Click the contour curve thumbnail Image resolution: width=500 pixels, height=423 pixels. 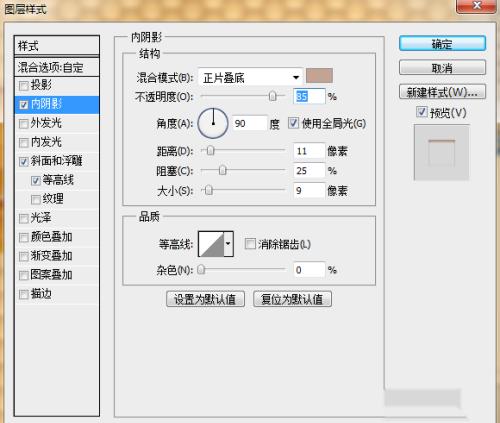211,244
